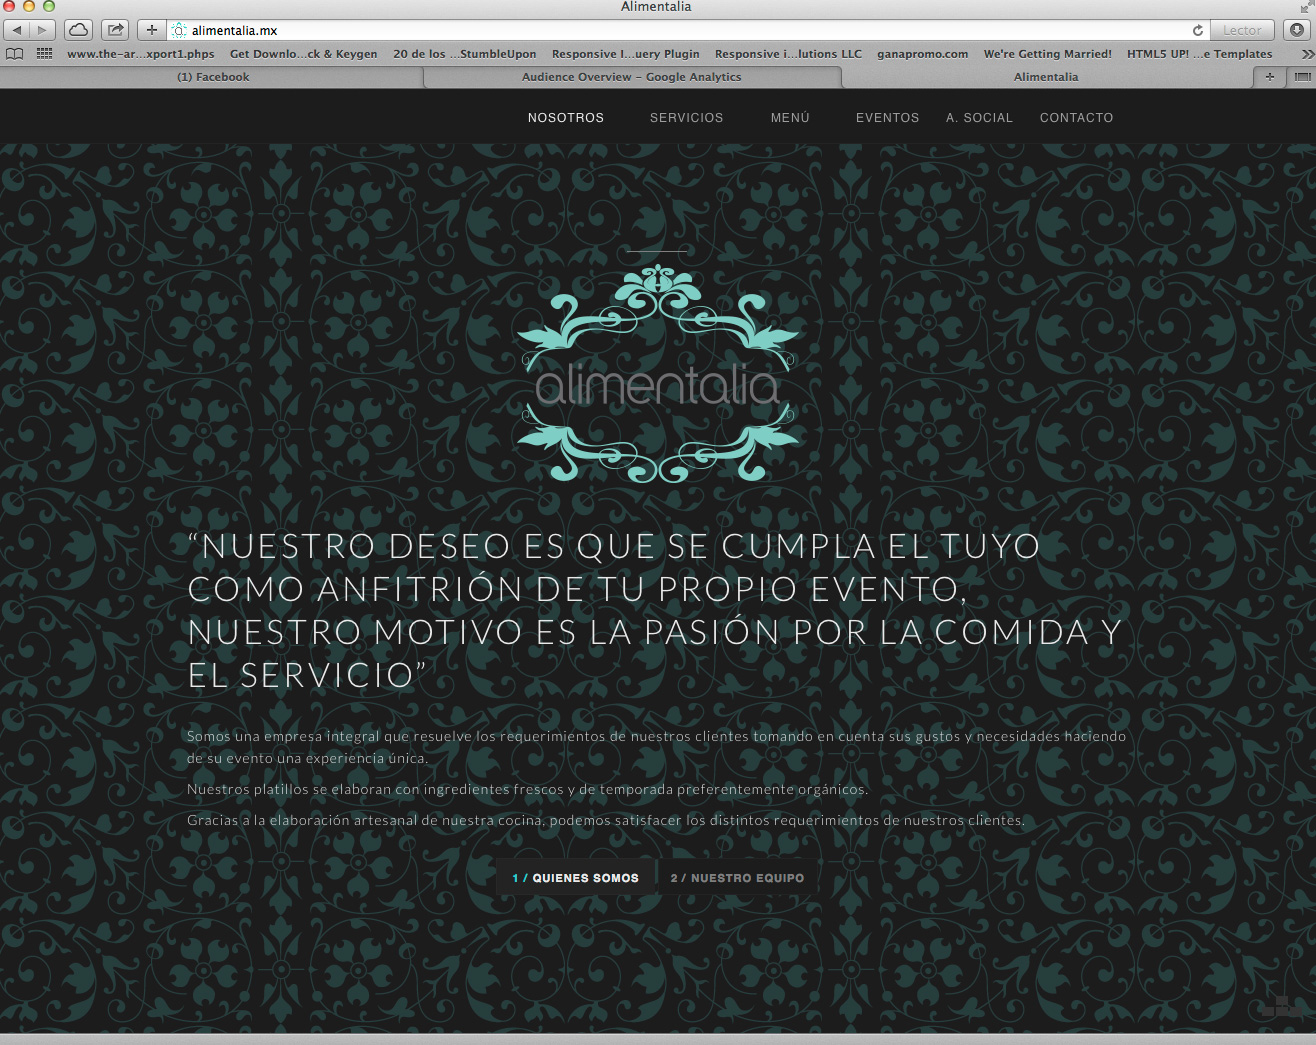Open the ganapromo.com bookmark

coord(922,54)
